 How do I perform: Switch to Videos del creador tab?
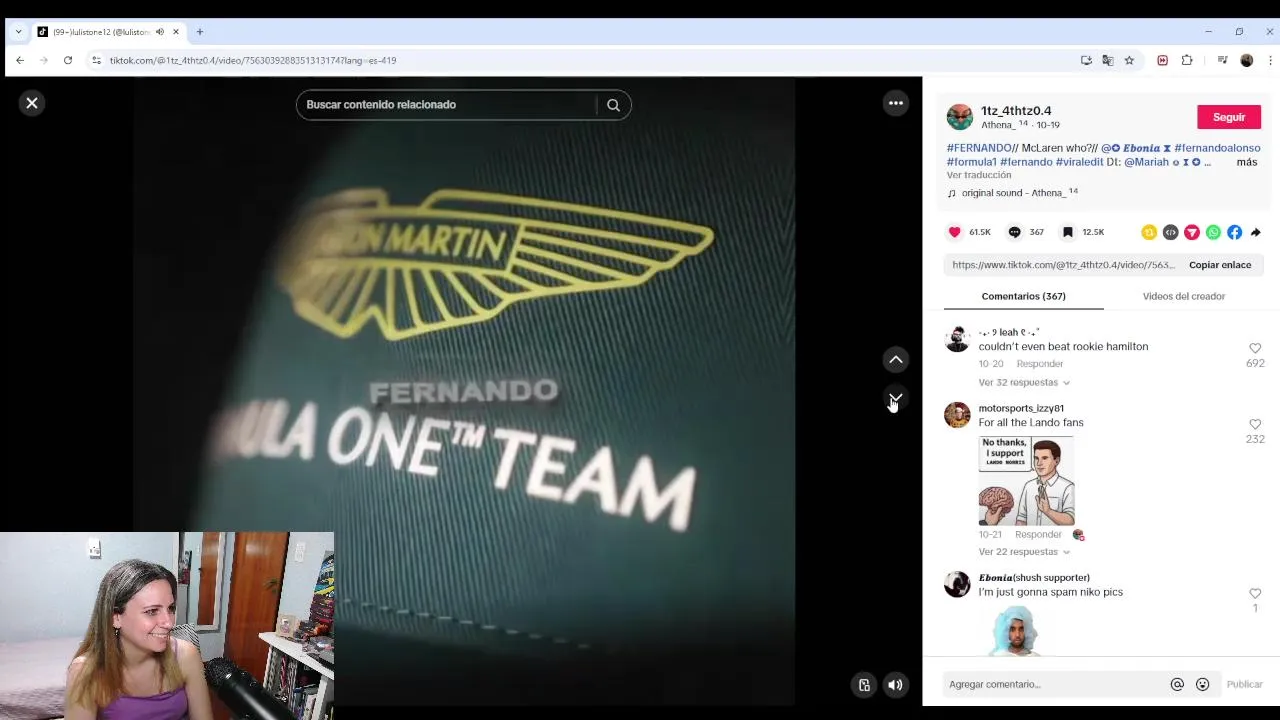(x=1183, y=296)
